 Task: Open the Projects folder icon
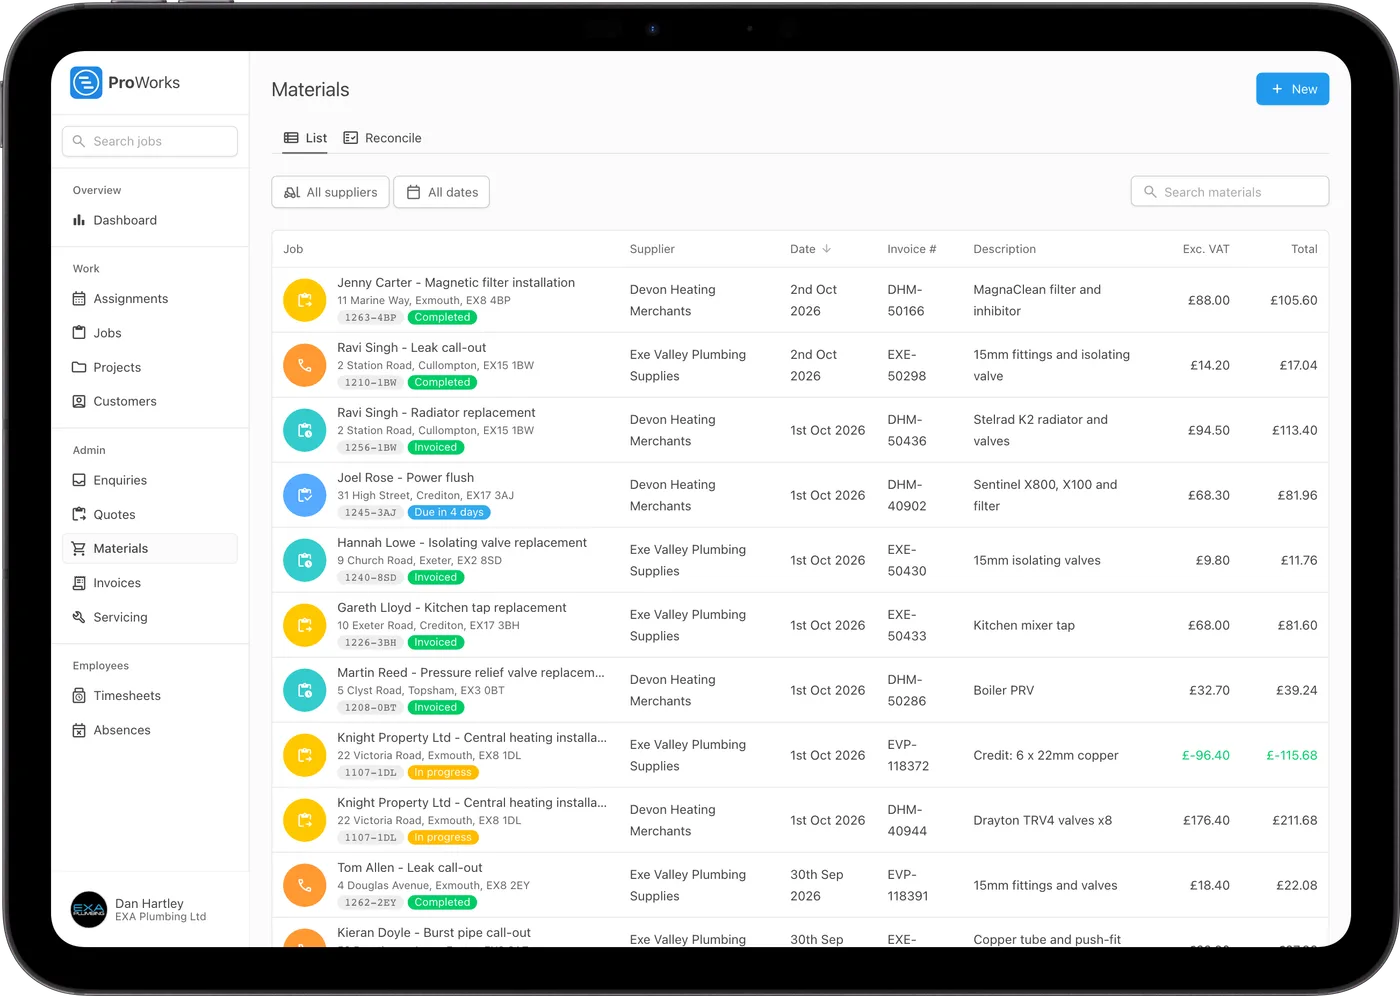(79, 367)
